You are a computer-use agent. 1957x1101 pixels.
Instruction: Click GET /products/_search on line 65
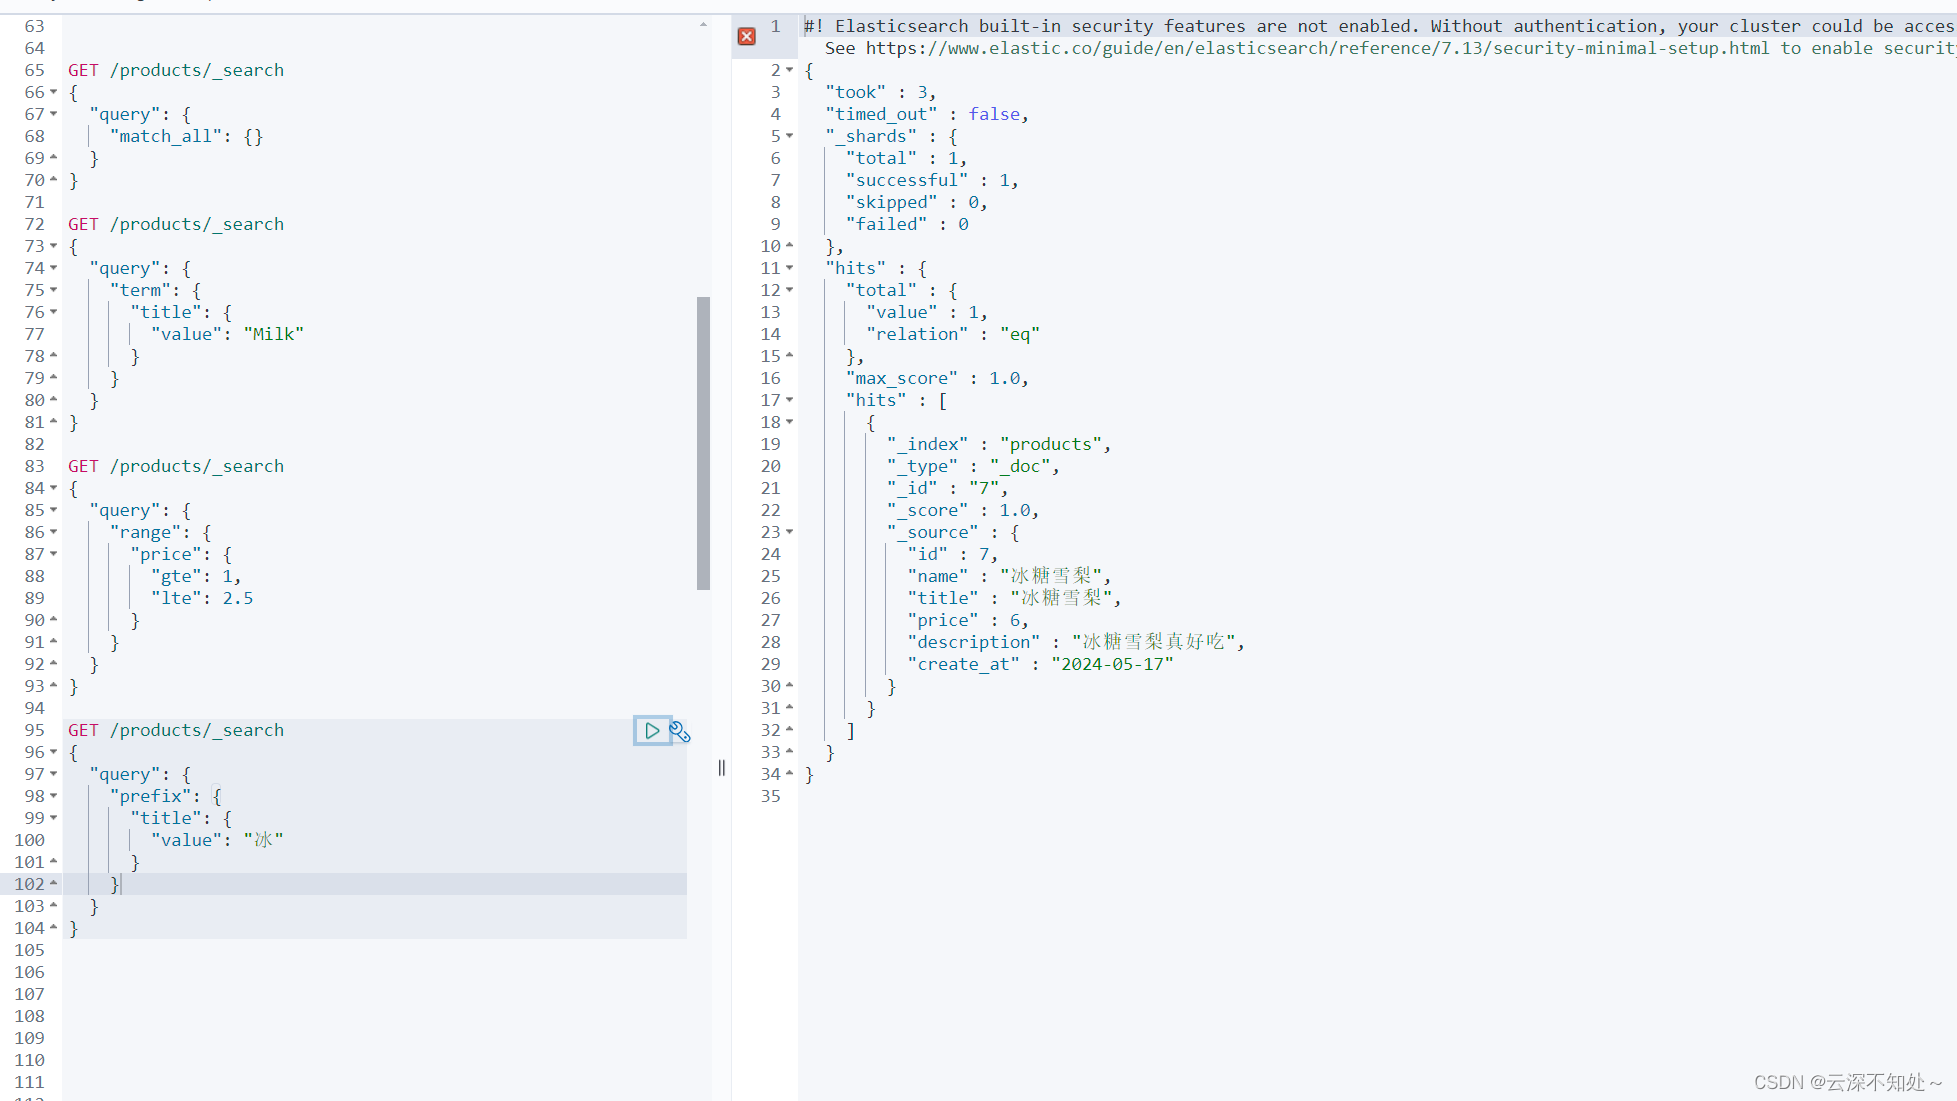tap(176, 70)
